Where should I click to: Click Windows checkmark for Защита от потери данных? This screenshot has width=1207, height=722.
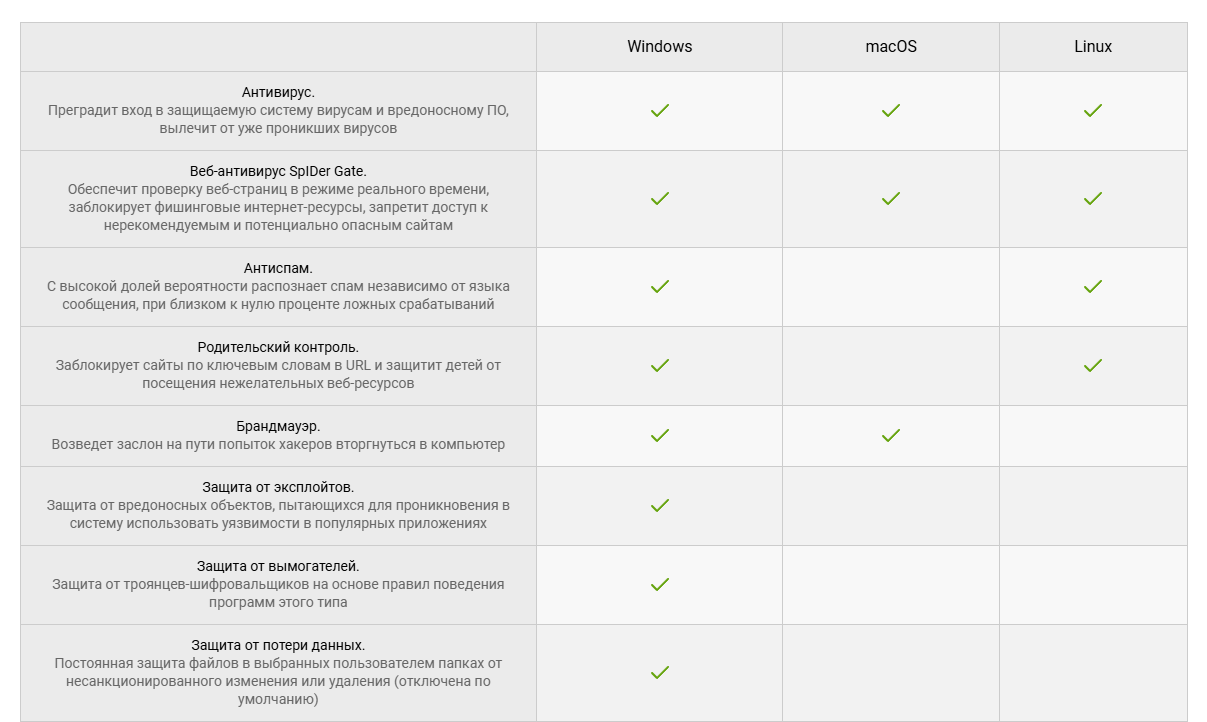tap(659, 673)
